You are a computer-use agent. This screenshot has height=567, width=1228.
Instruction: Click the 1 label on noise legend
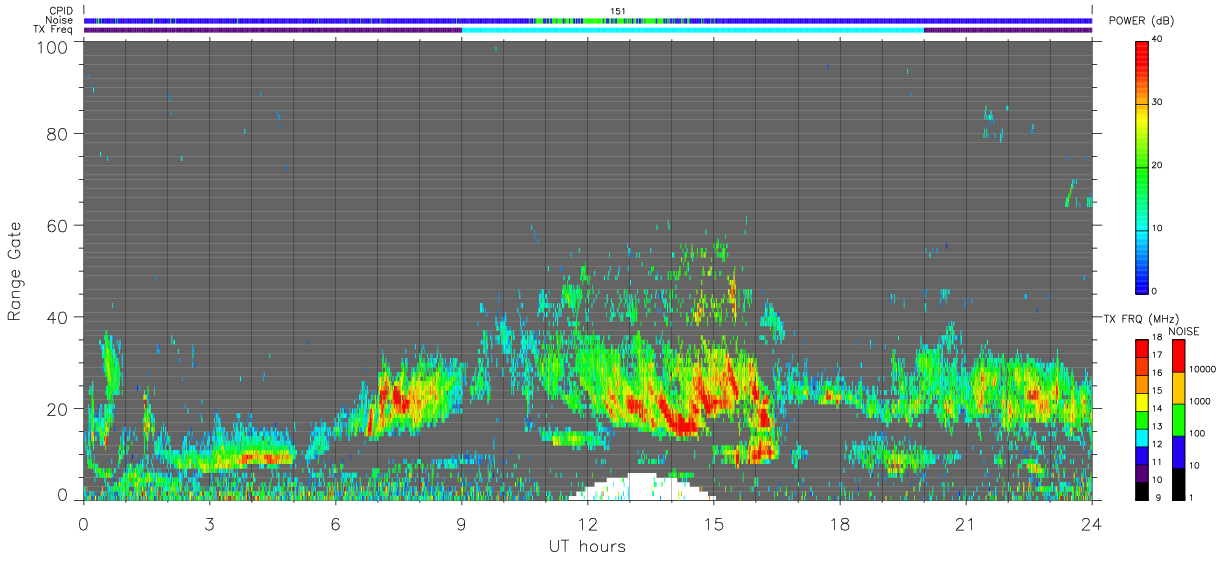[x=1190, y=497]
